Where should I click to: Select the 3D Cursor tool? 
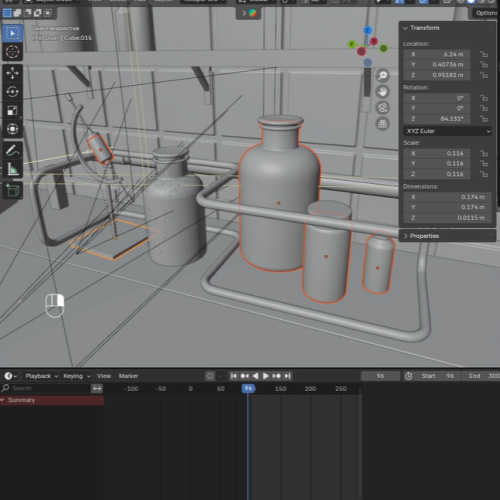pos(12,52)
